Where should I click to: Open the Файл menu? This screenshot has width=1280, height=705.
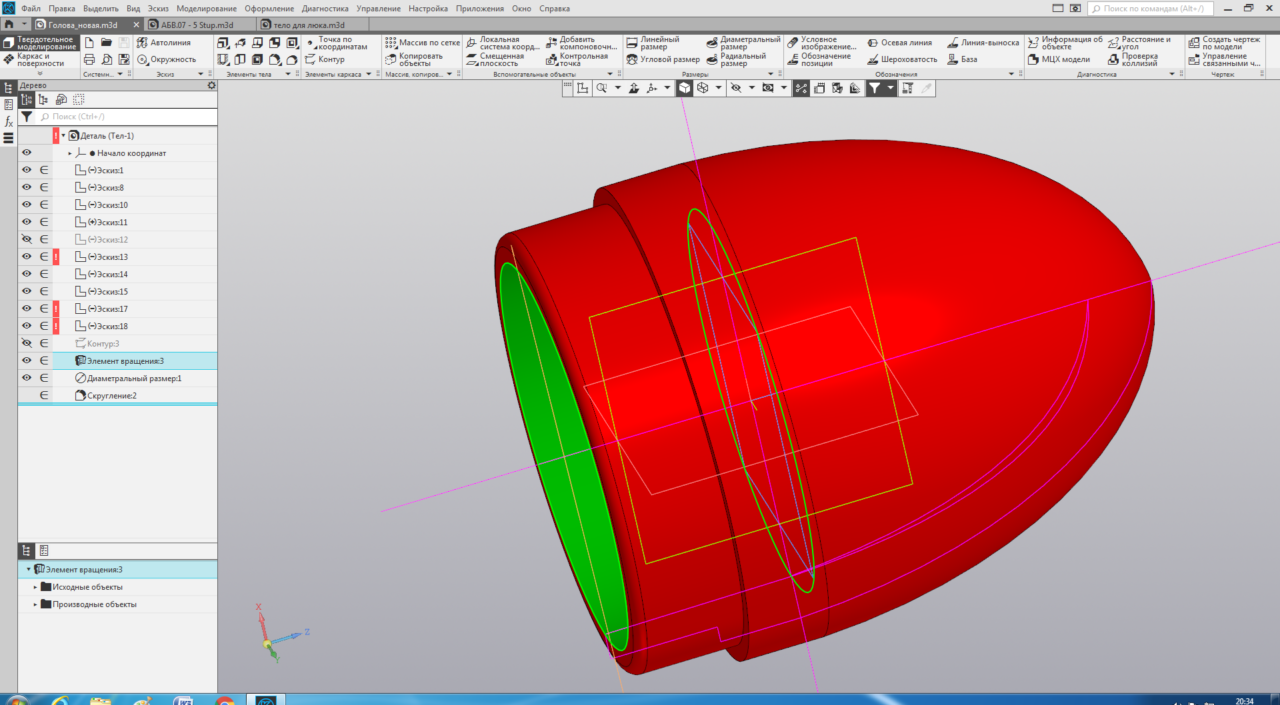tap(30, 8)
